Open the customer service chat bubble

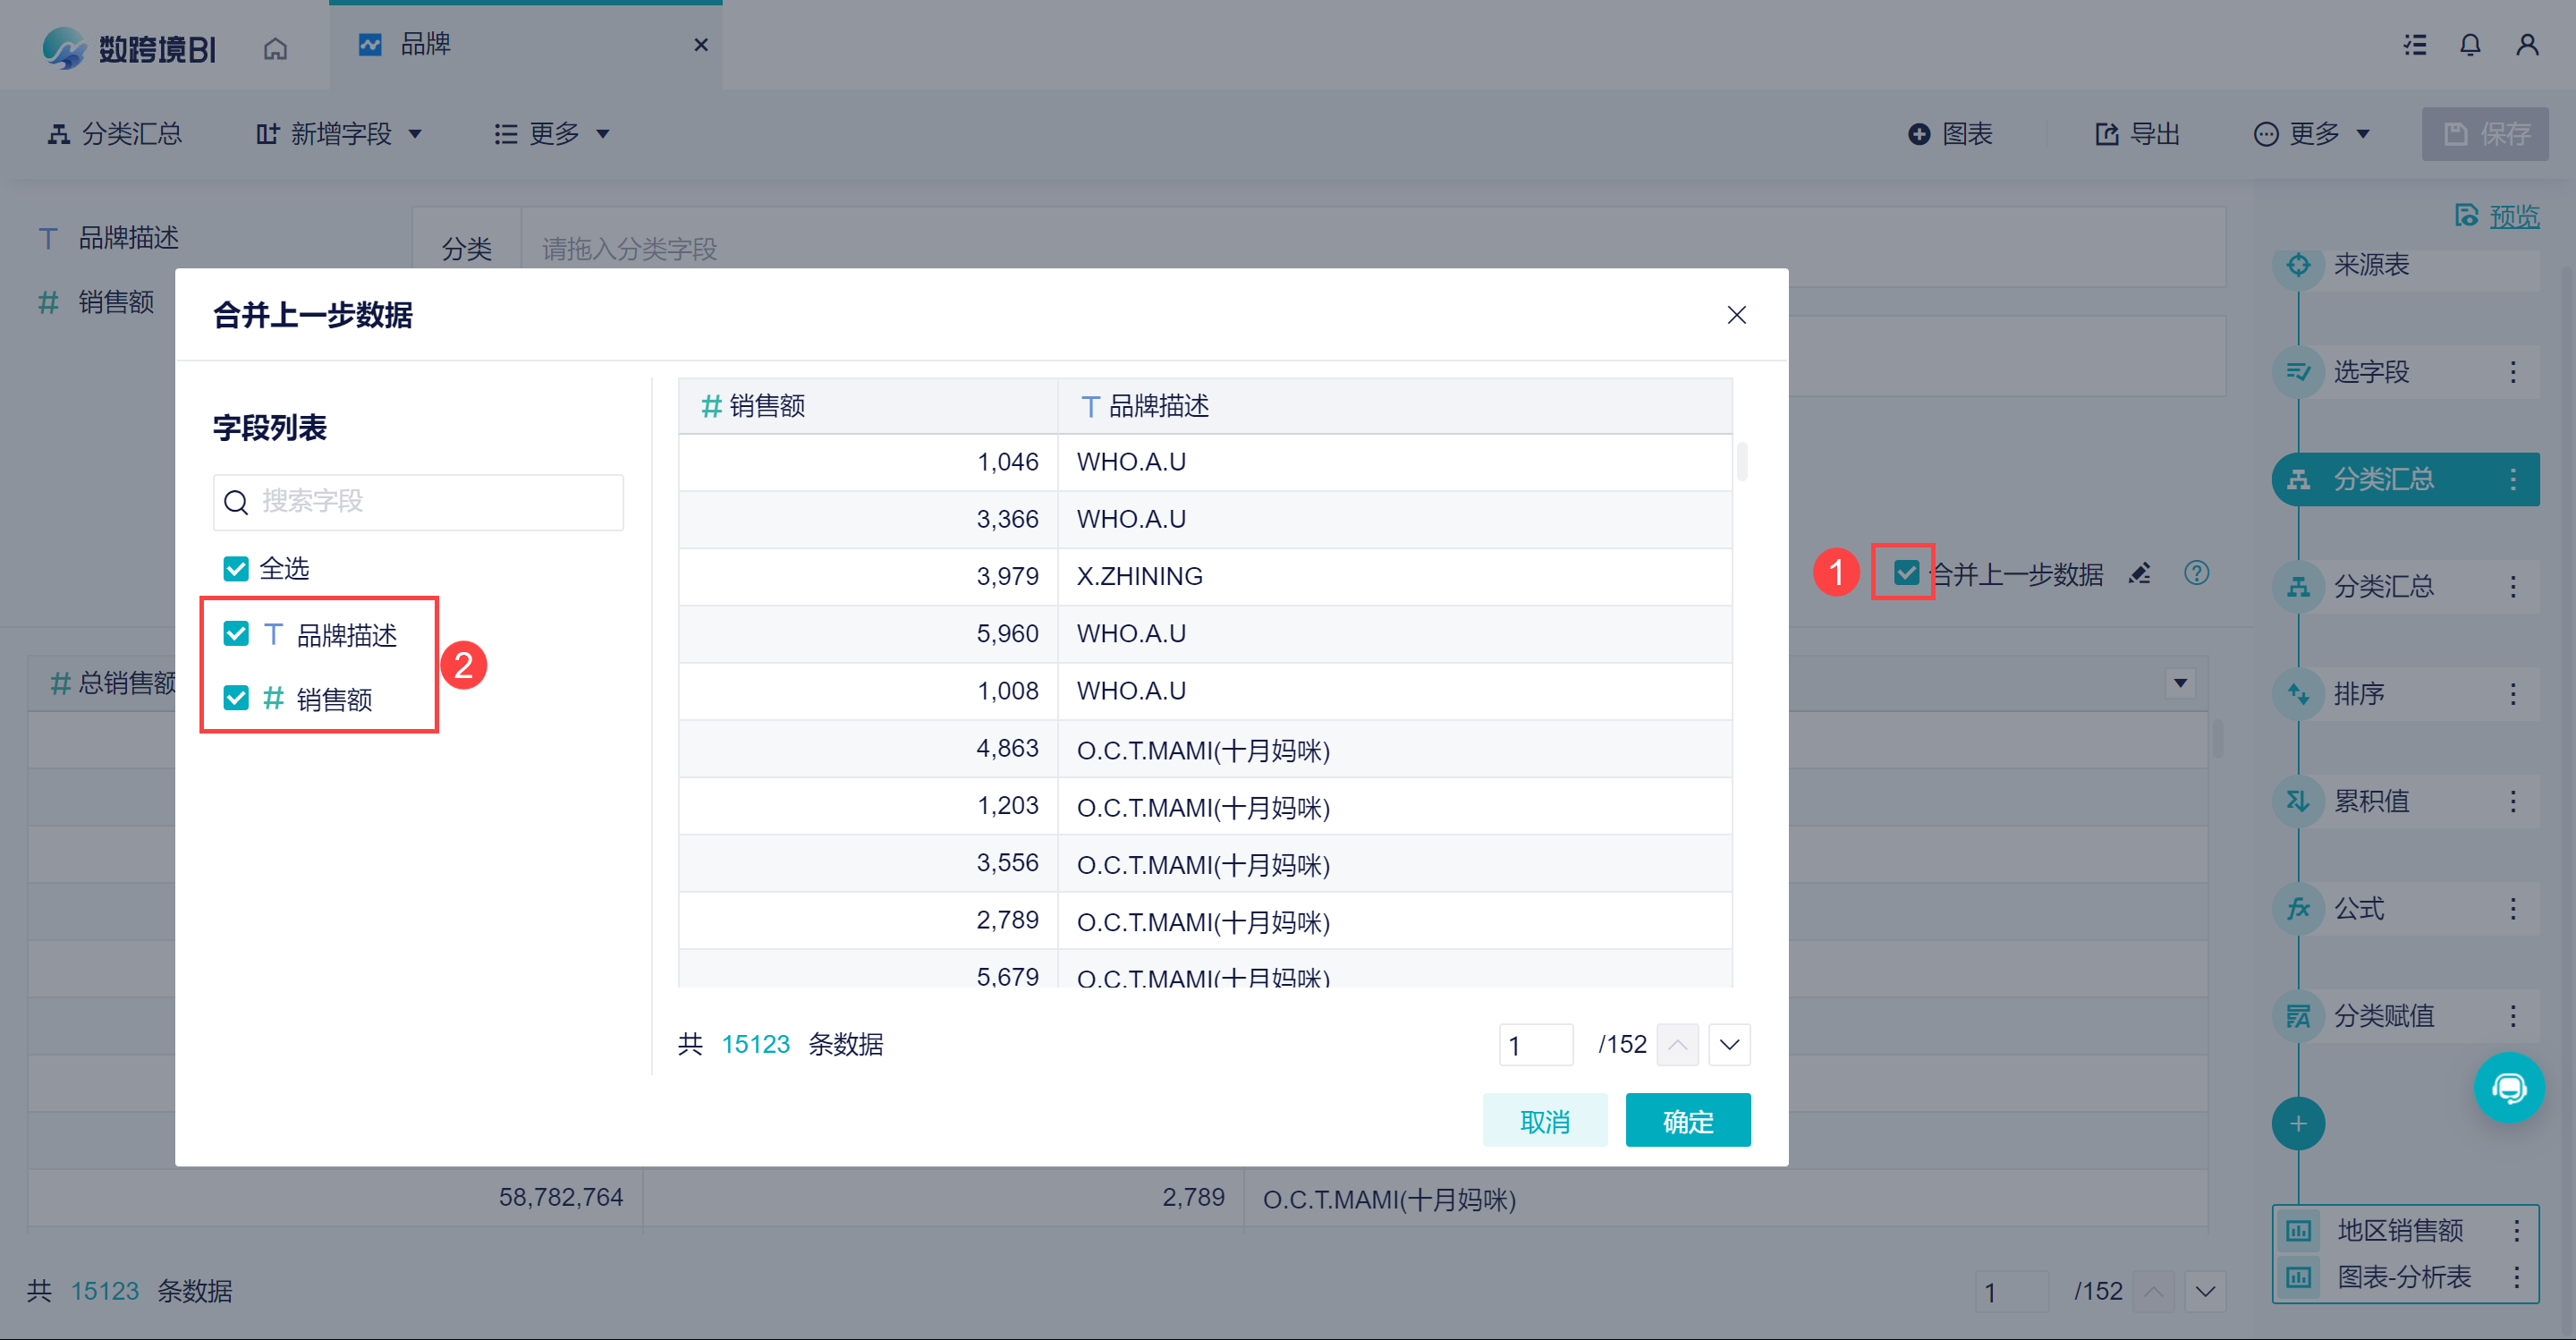coord(2508,1087)
